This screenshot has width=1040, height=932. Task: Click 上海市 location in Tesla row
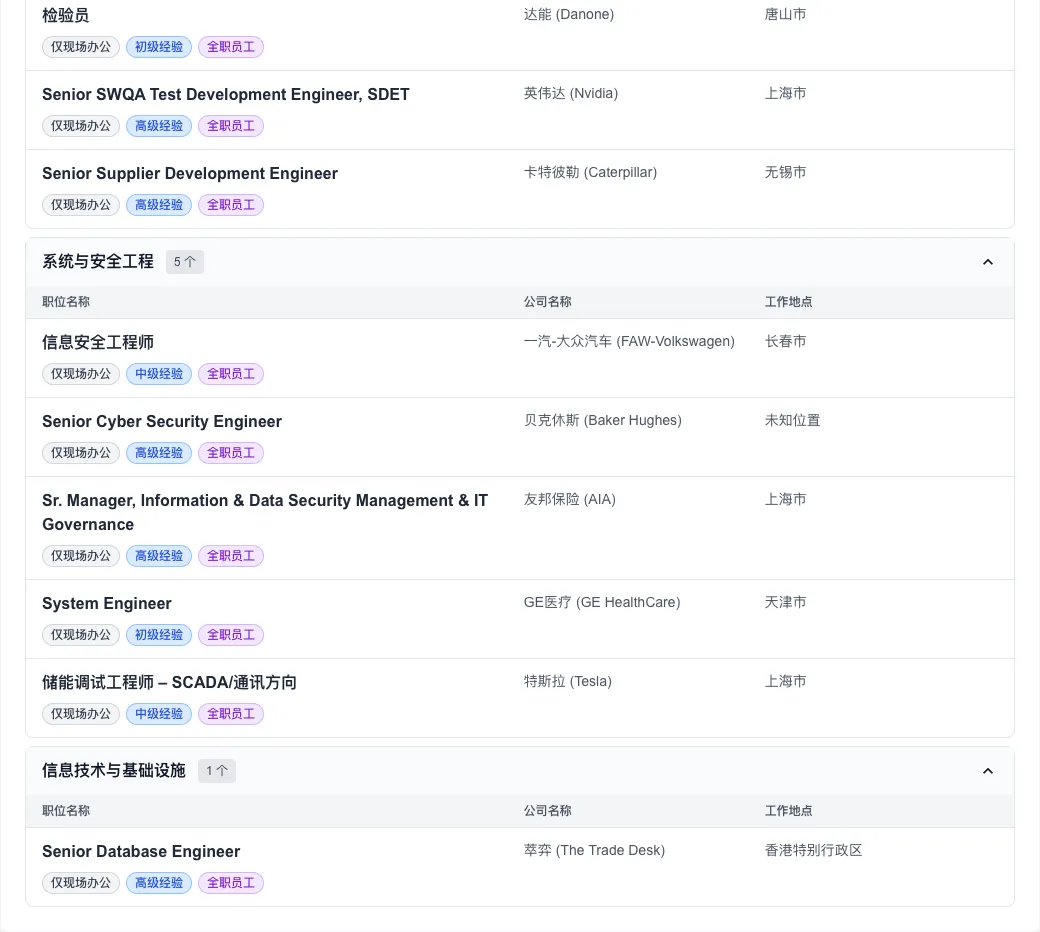tap(785, 681)
